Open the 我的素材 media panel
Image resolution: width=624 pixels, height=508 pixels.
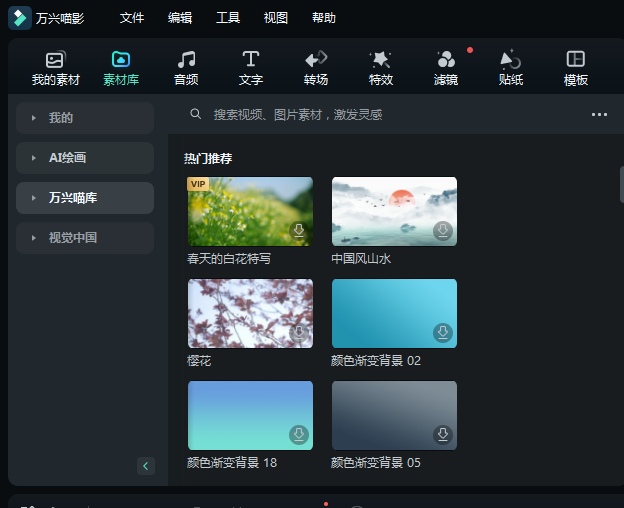click(55, 68)
